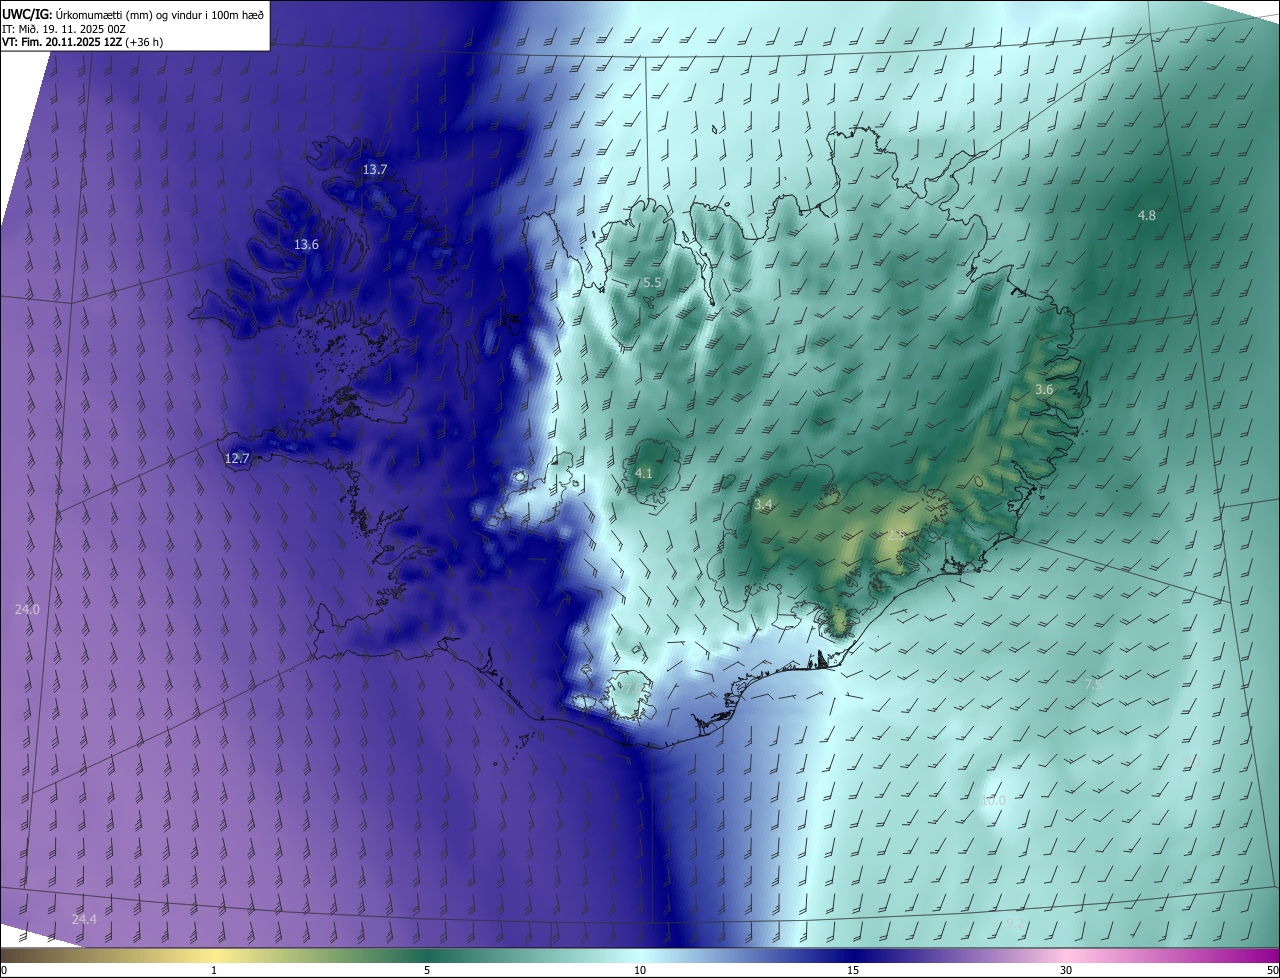Click the 12.7 value label on the map
The height and width of the screenshot is (978, 1280).
pyautogui.click(x=237, y=459)
